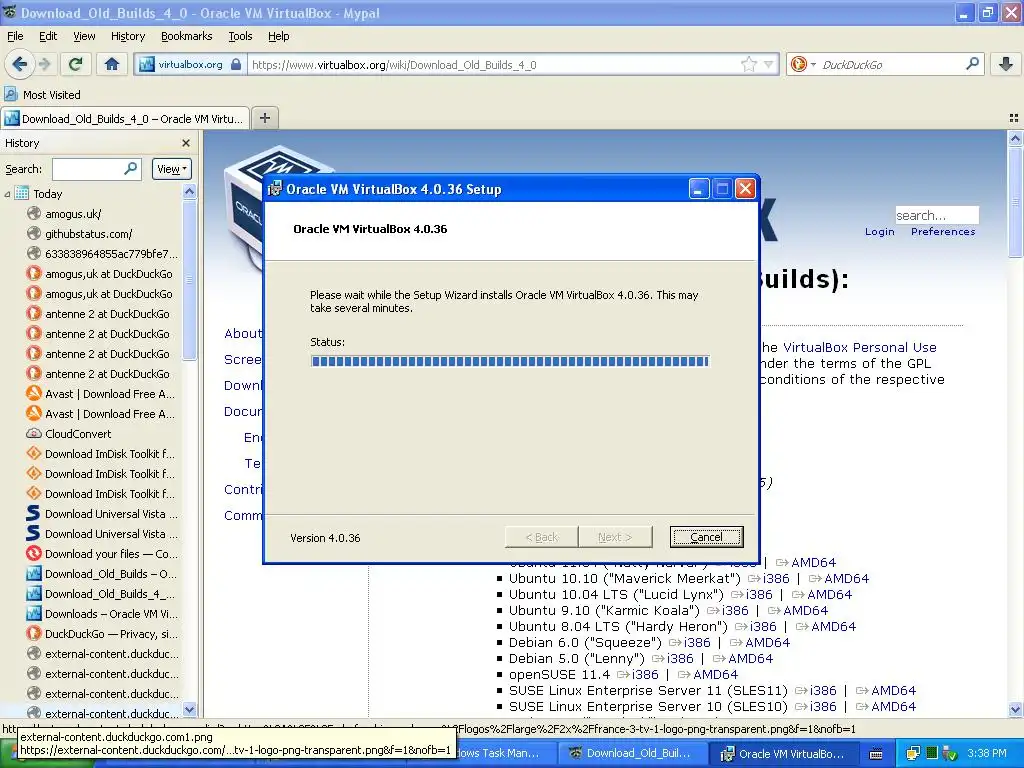Reload the page with the refresh icon

76,64
